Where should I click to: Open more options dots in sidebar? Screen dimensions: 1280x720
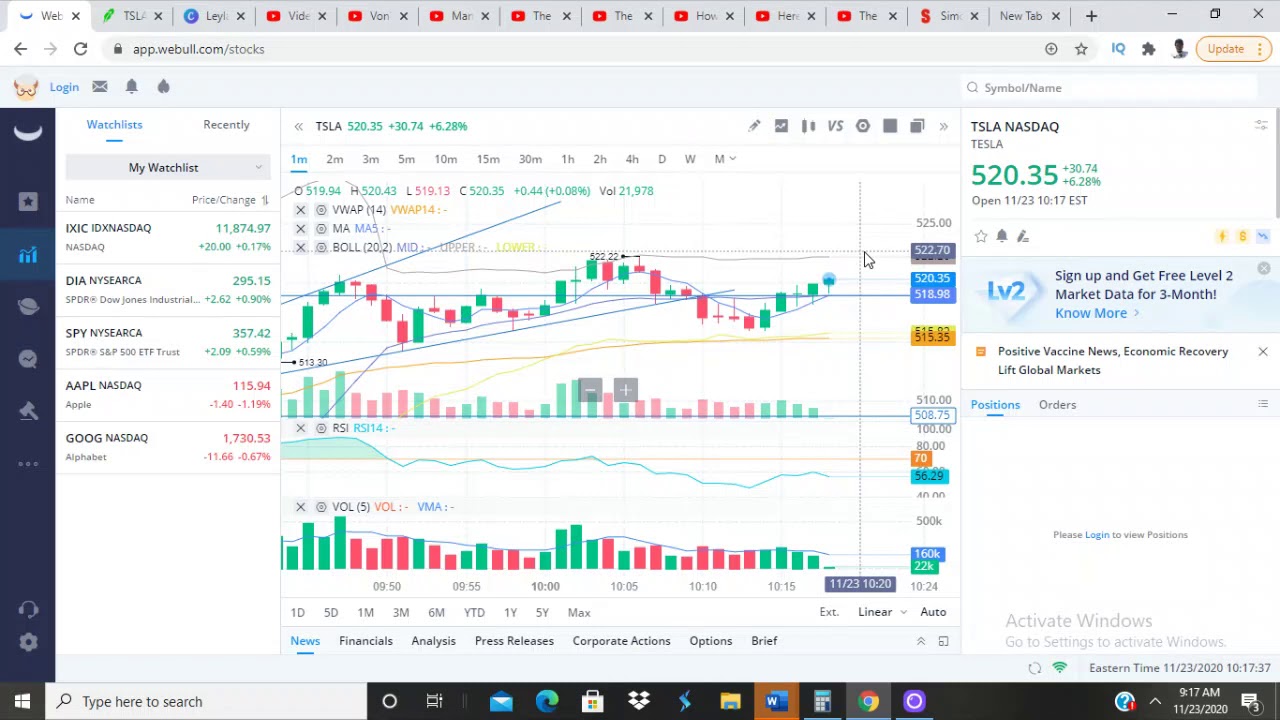pyautogui.click(x=28, y=463)
